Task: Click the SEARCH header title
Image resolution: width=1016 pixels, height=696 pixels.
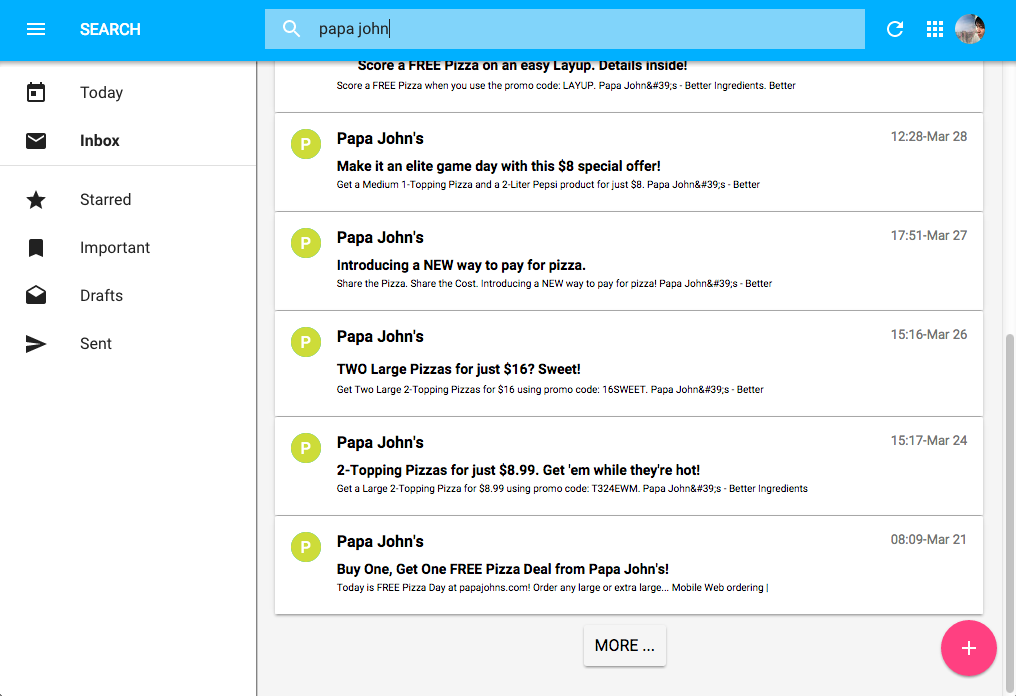Action: point(110,29)
